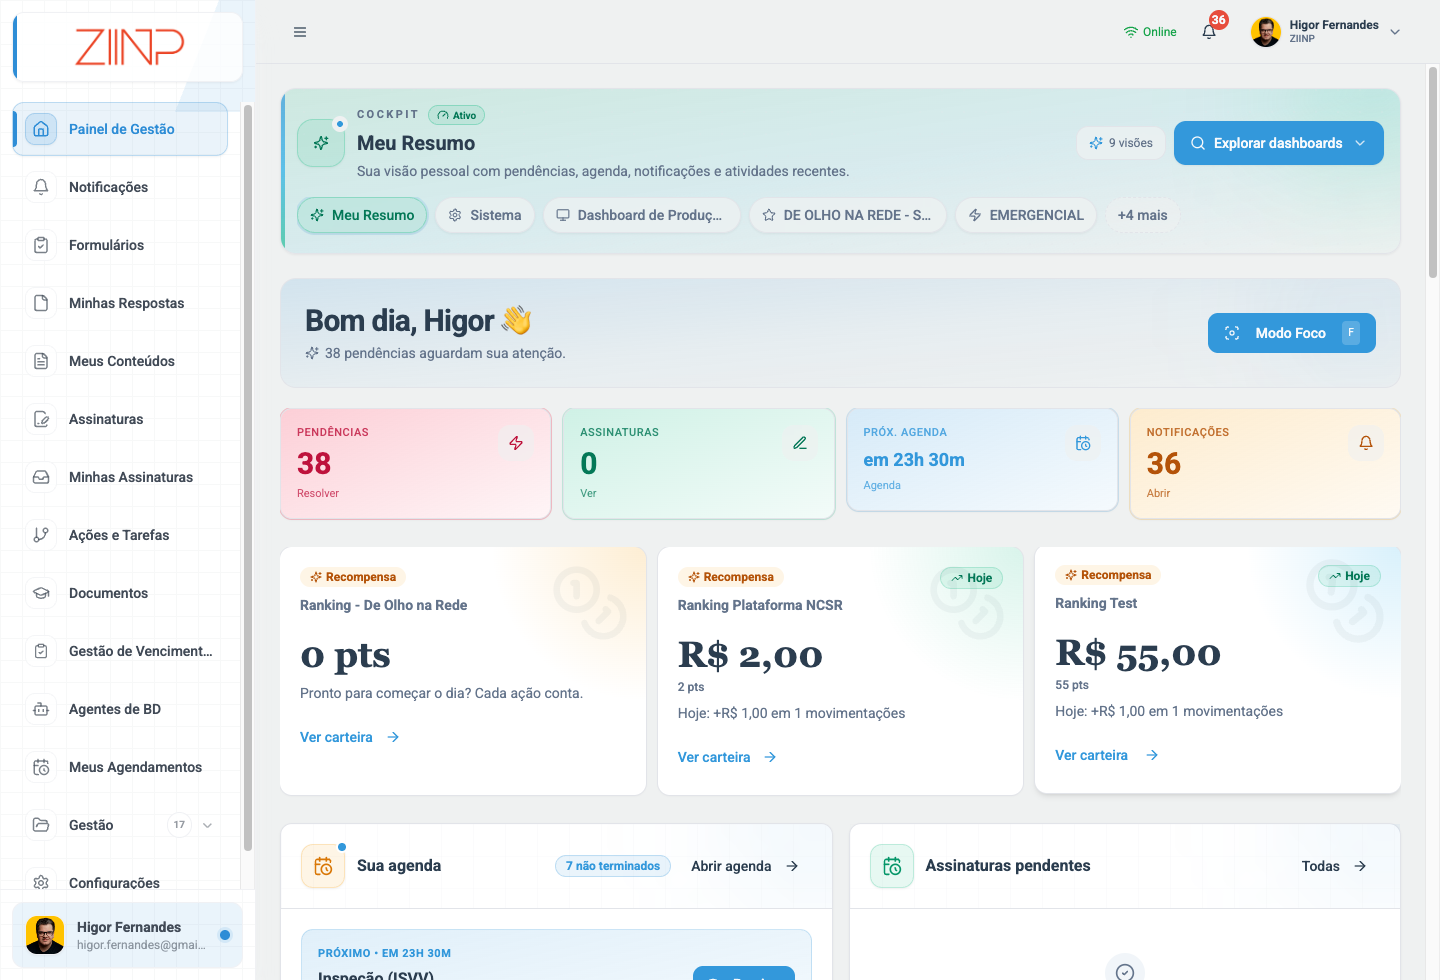Click the Documentos graduation cap icon
This screenshot has width=1440, height=980.
[41, 593]
